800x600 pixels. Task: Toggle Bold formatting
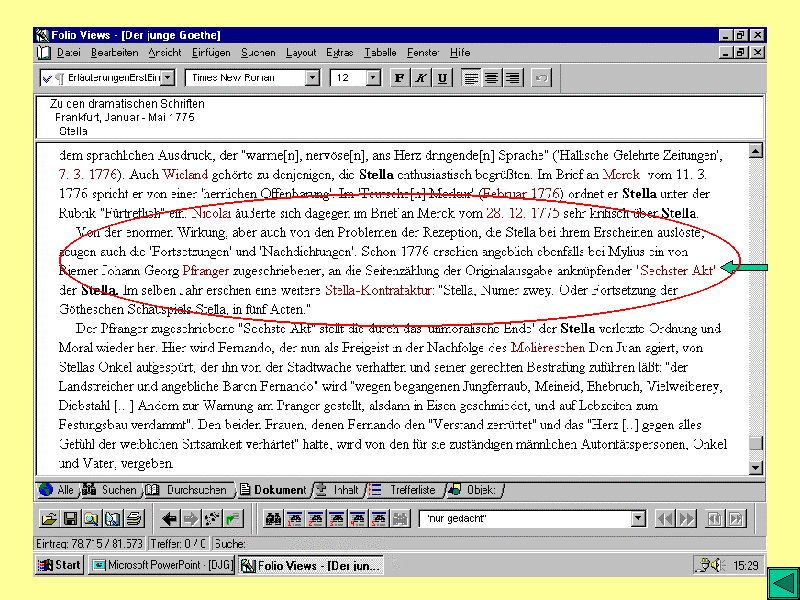399,77
